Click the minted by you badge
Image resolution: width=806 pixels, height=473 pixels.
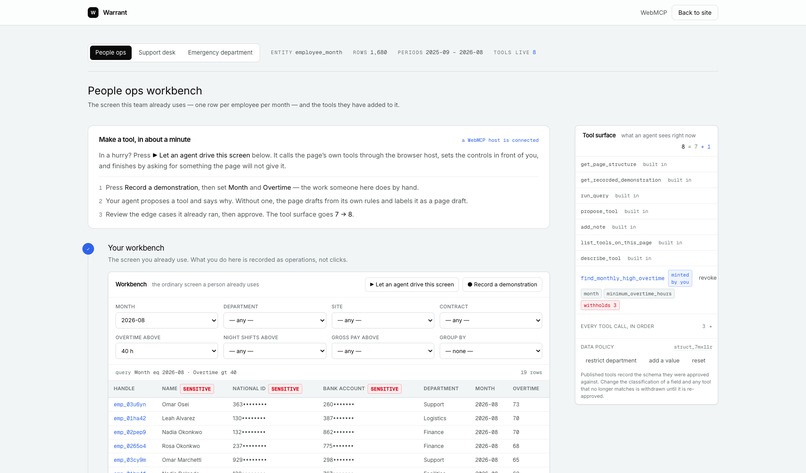(680, 278)
